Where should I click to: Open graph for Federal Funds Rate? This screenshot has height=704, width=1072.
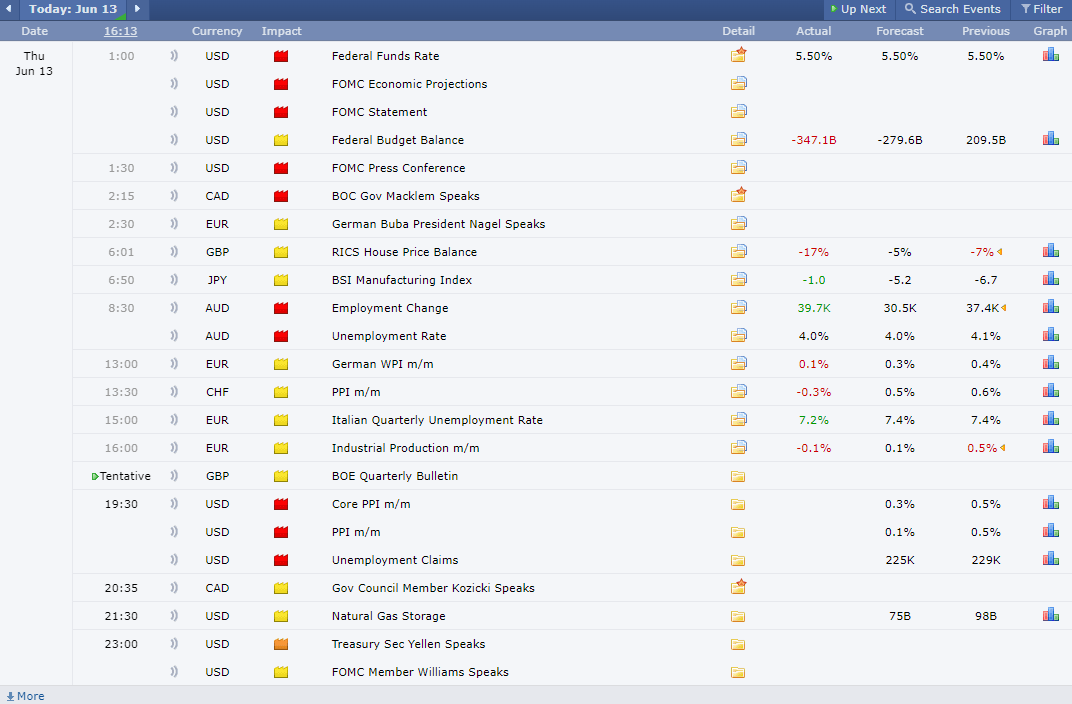pyautogui.click(x=1051, y=55)
